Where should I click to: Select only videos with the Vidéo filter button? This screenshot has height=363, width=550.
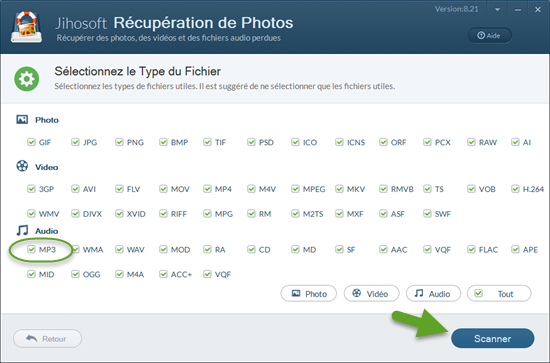point(371,294)
